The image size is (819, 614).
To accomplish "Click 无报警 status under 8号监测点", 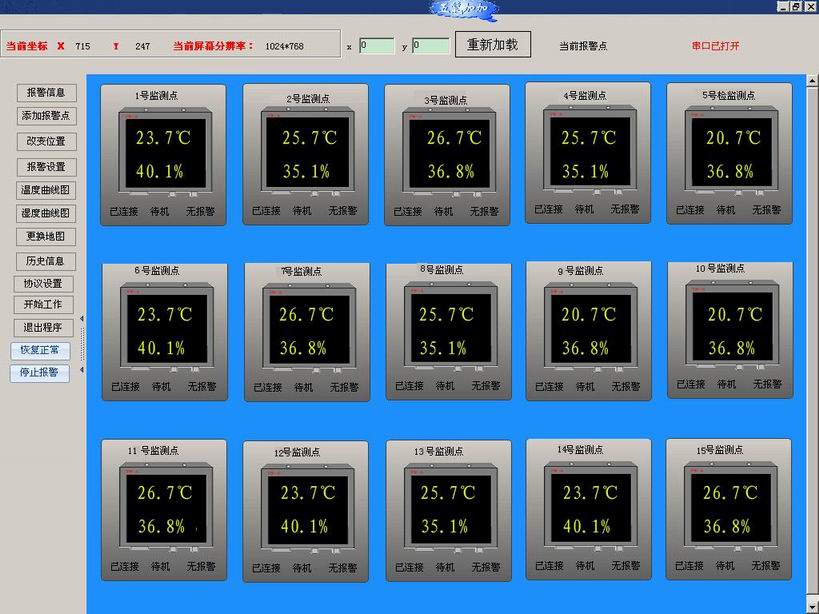I will coord(486,386).
